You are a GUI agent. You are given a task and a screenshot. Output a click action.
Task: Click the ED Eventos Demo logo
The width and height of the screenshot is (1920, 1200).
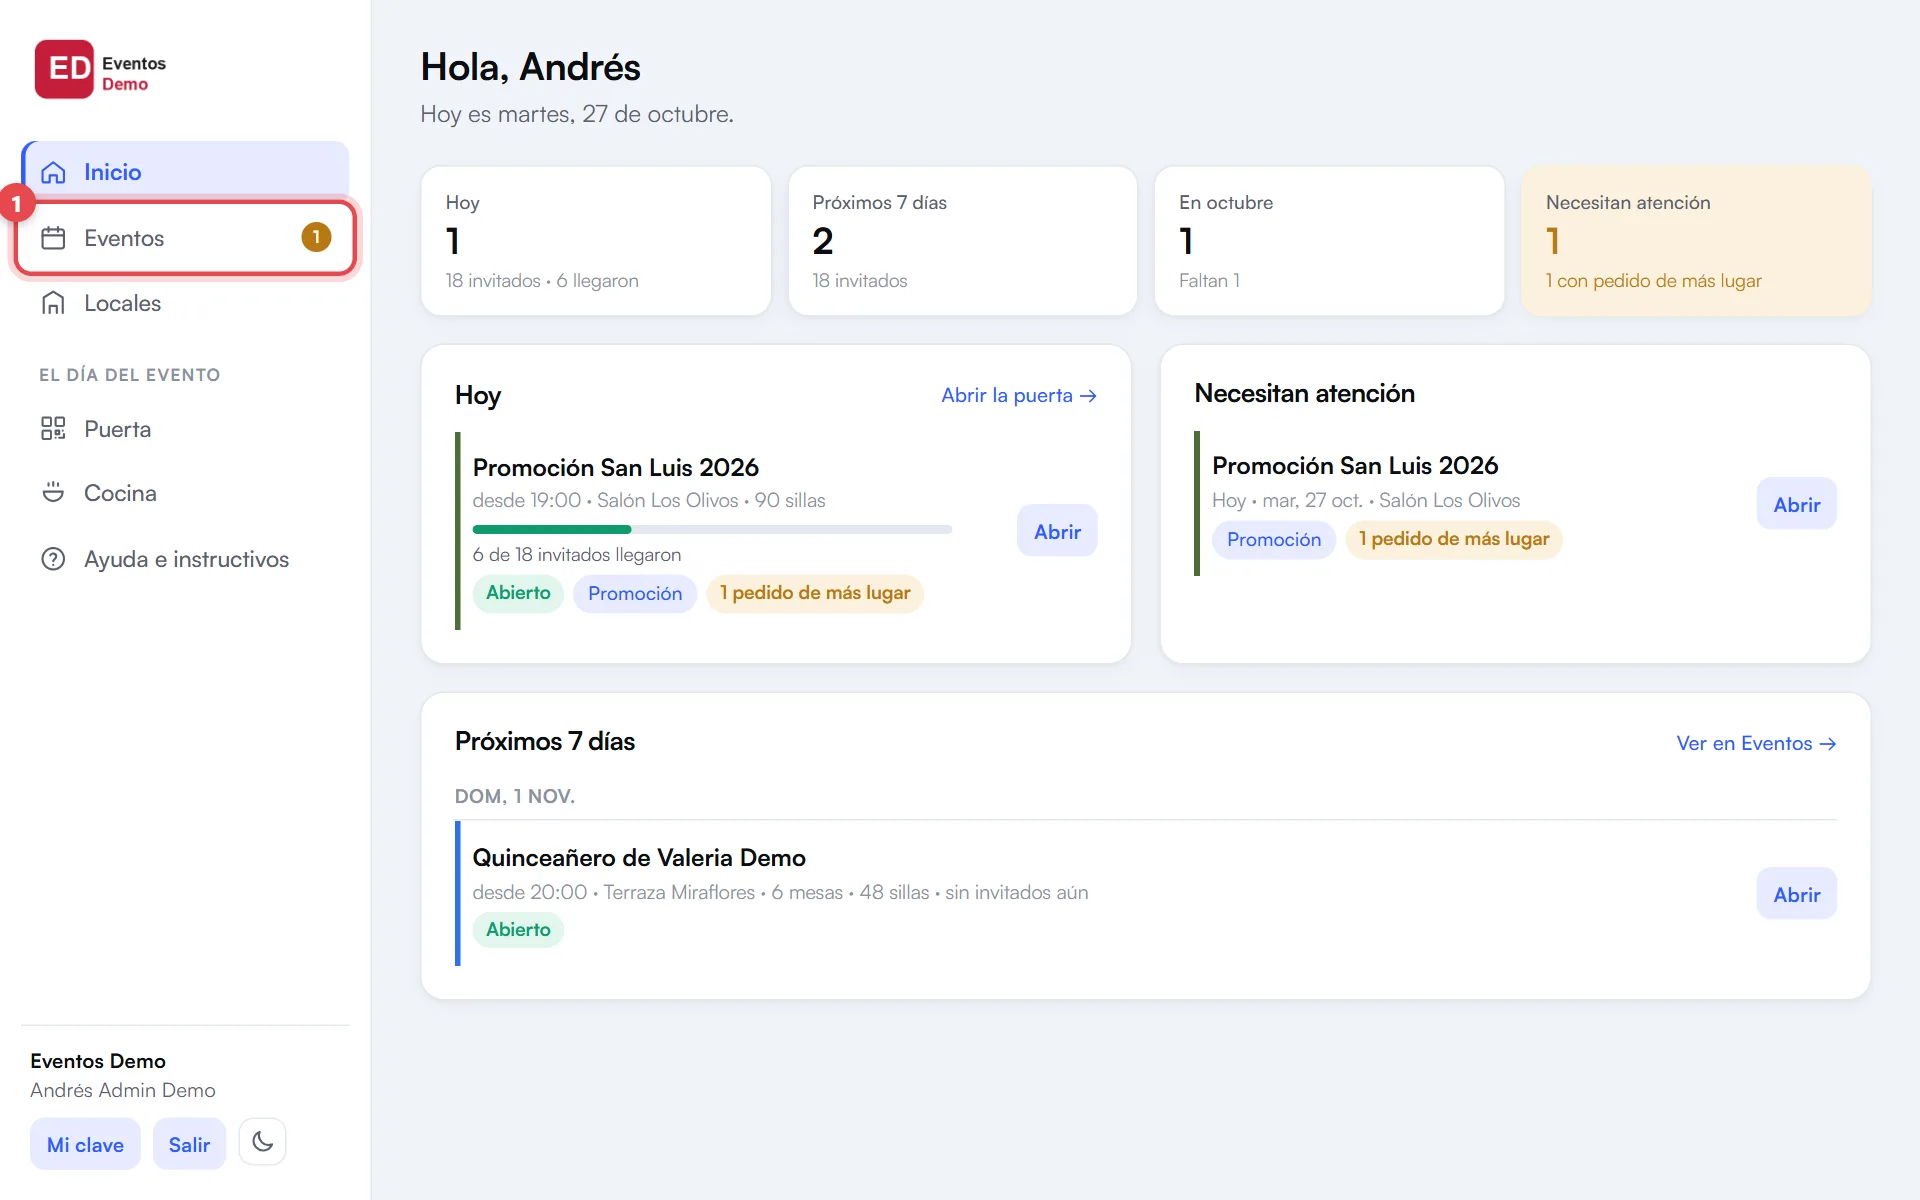[x=100, y=70]
